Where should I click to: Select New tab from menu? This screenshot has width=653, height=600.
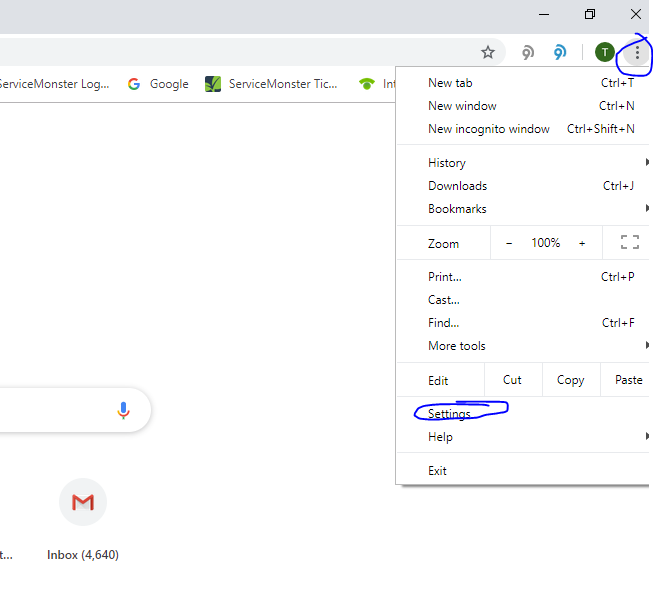(523, 83)
